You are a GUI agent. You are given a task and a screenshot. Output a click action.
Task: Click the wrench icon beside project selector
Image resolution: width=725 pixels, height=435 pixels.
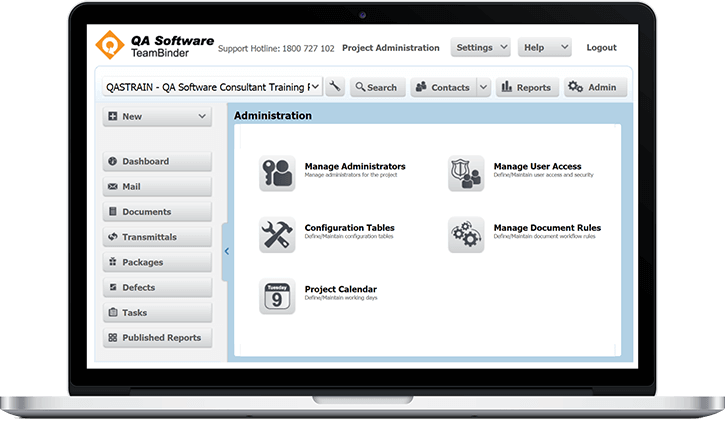tap(335, 87)
